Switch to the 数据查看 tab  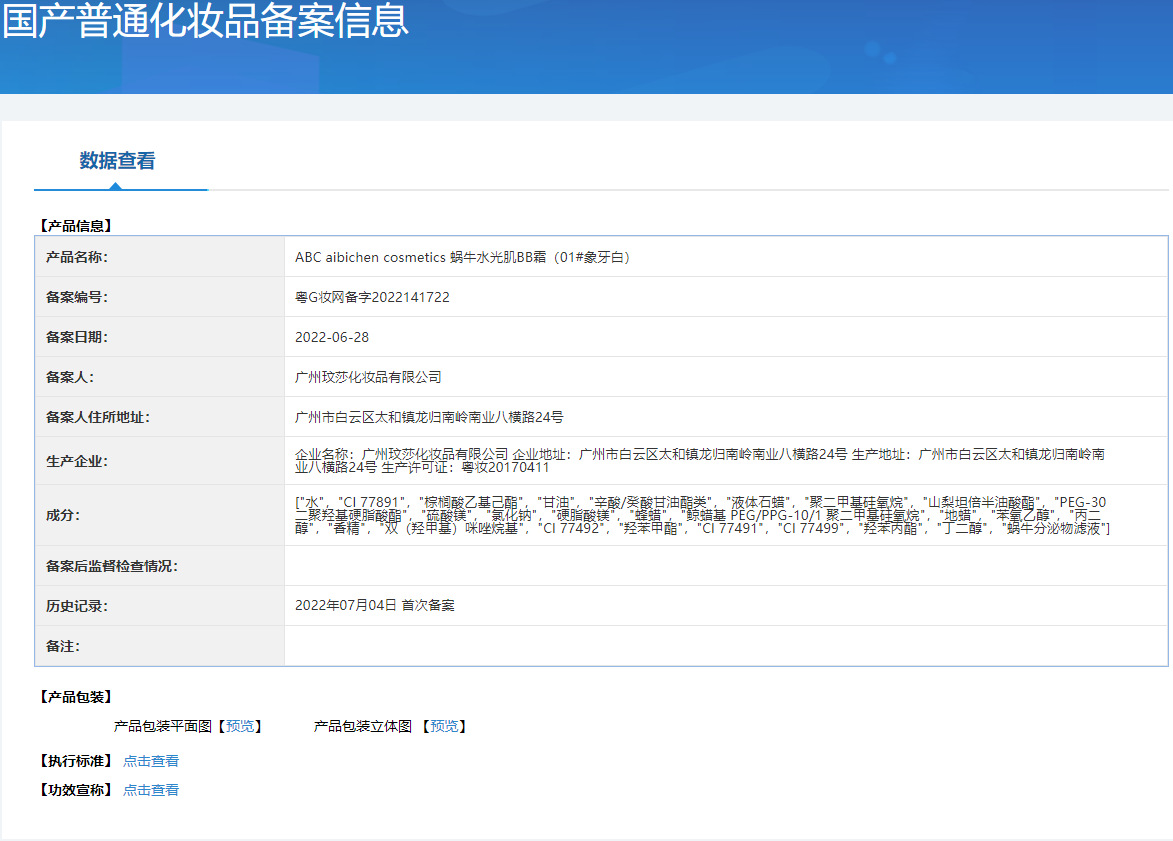pos(117,161)
